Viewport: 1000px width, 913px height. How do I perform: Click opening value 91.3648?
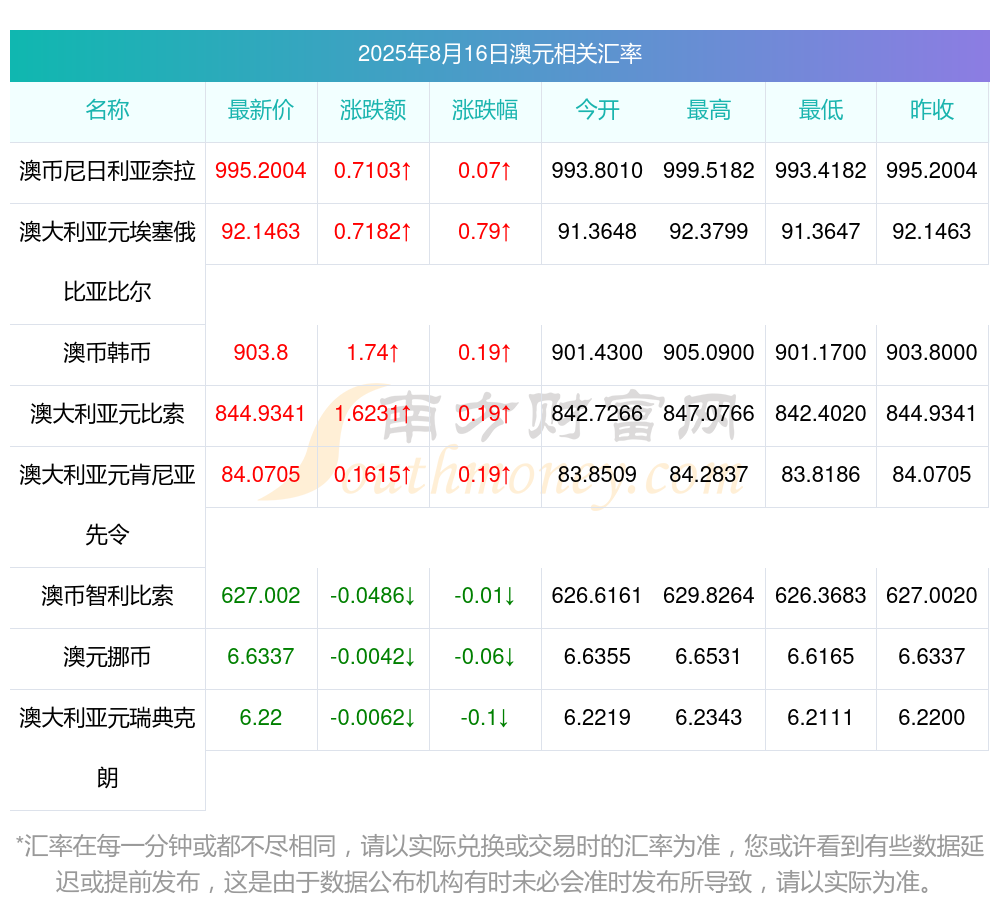(x=597, y=231)
